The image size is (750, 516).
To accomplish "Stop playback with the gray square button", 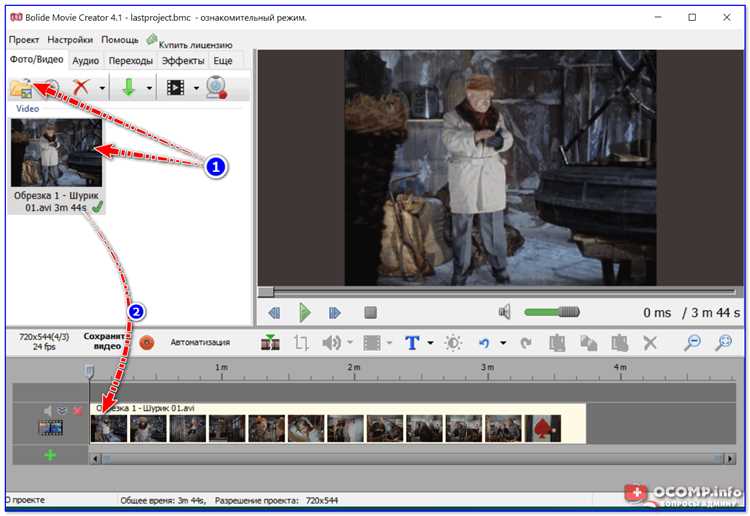I will tap(371, 313).
